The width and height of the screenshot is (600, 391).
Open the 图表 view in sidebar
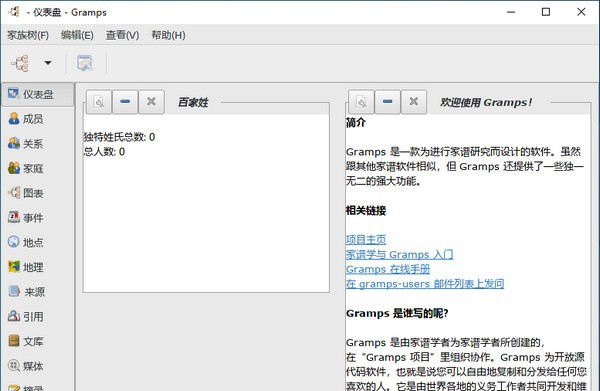coord(26,193)
